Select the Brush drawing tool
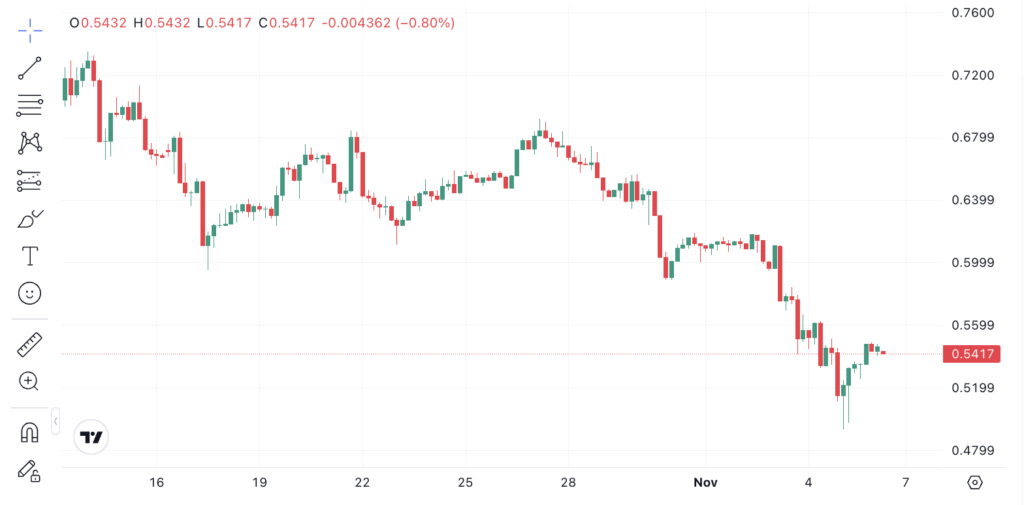This screenshot has width=1024, height=505. [30, 219]
